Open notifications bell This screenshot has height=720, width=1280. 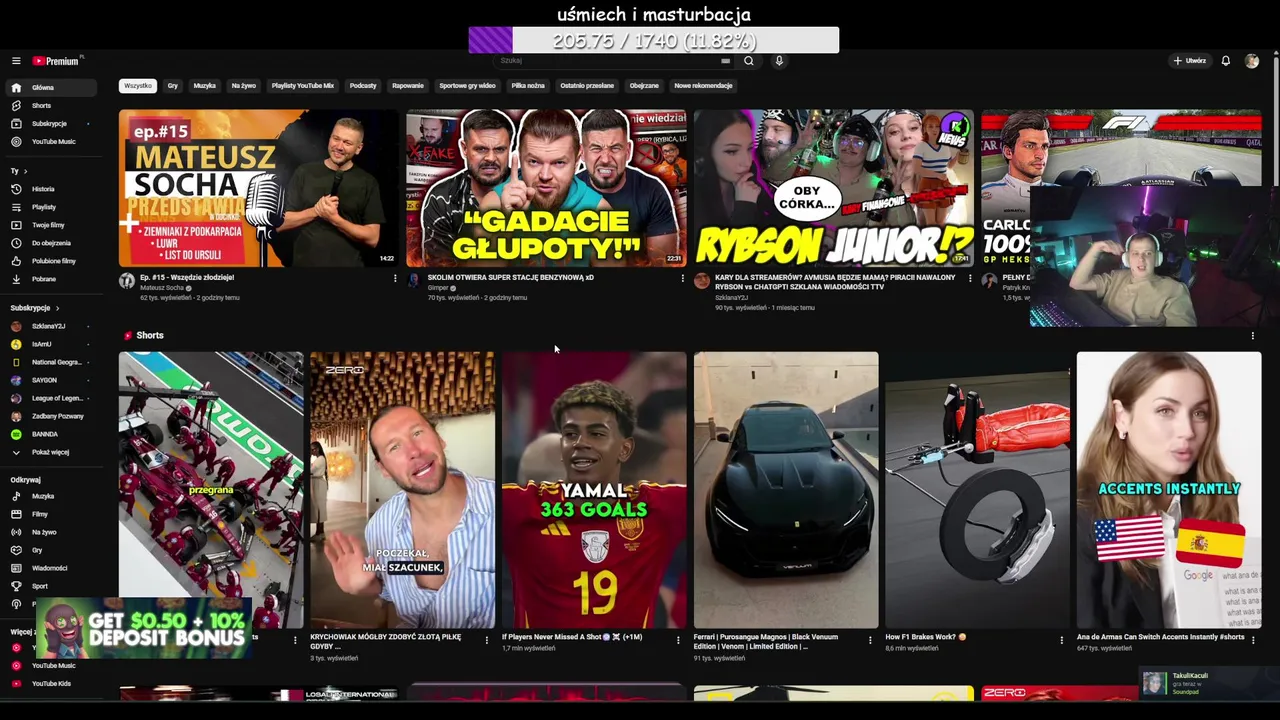coord(1225,61)
